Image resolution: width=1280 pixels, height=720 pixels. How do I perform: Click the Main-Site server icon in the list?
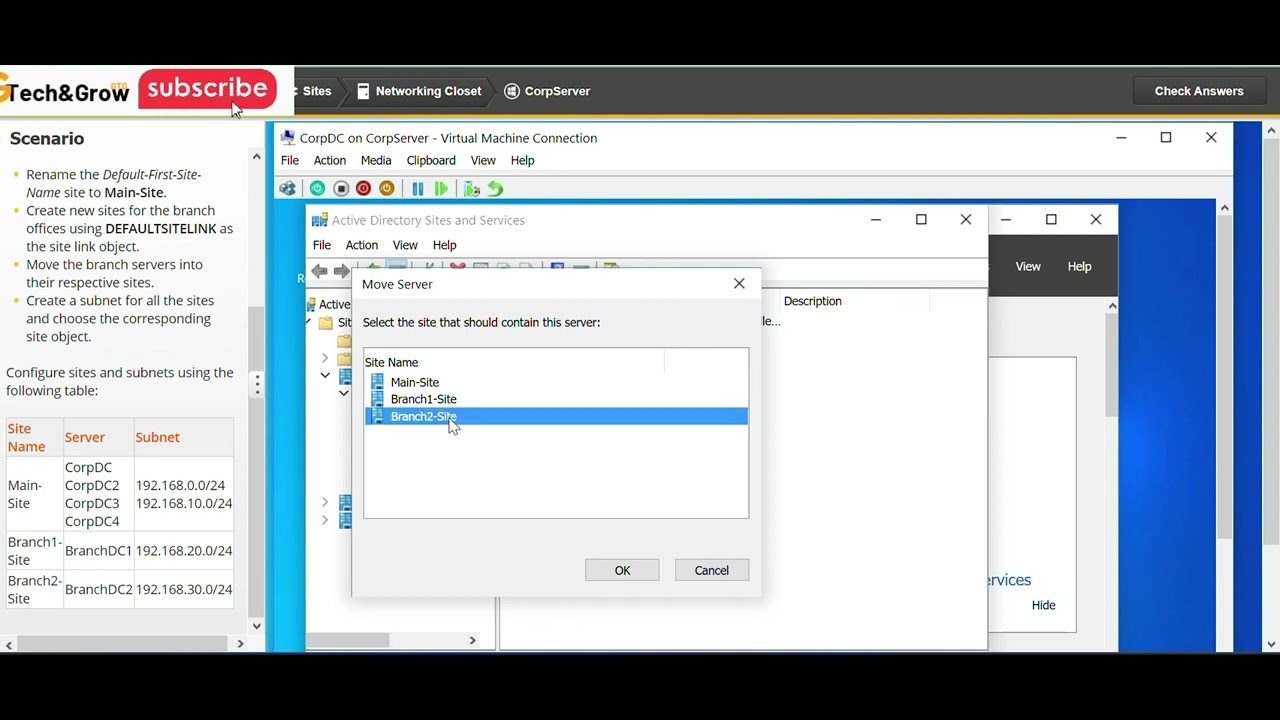(377, 382)
